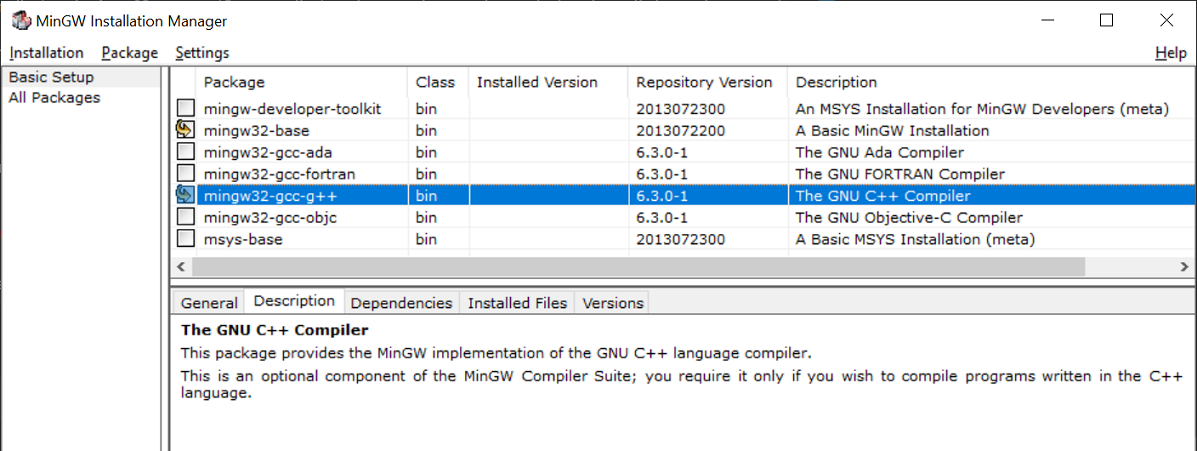
Task: Open the Settings menu
Action: (202, 53)
